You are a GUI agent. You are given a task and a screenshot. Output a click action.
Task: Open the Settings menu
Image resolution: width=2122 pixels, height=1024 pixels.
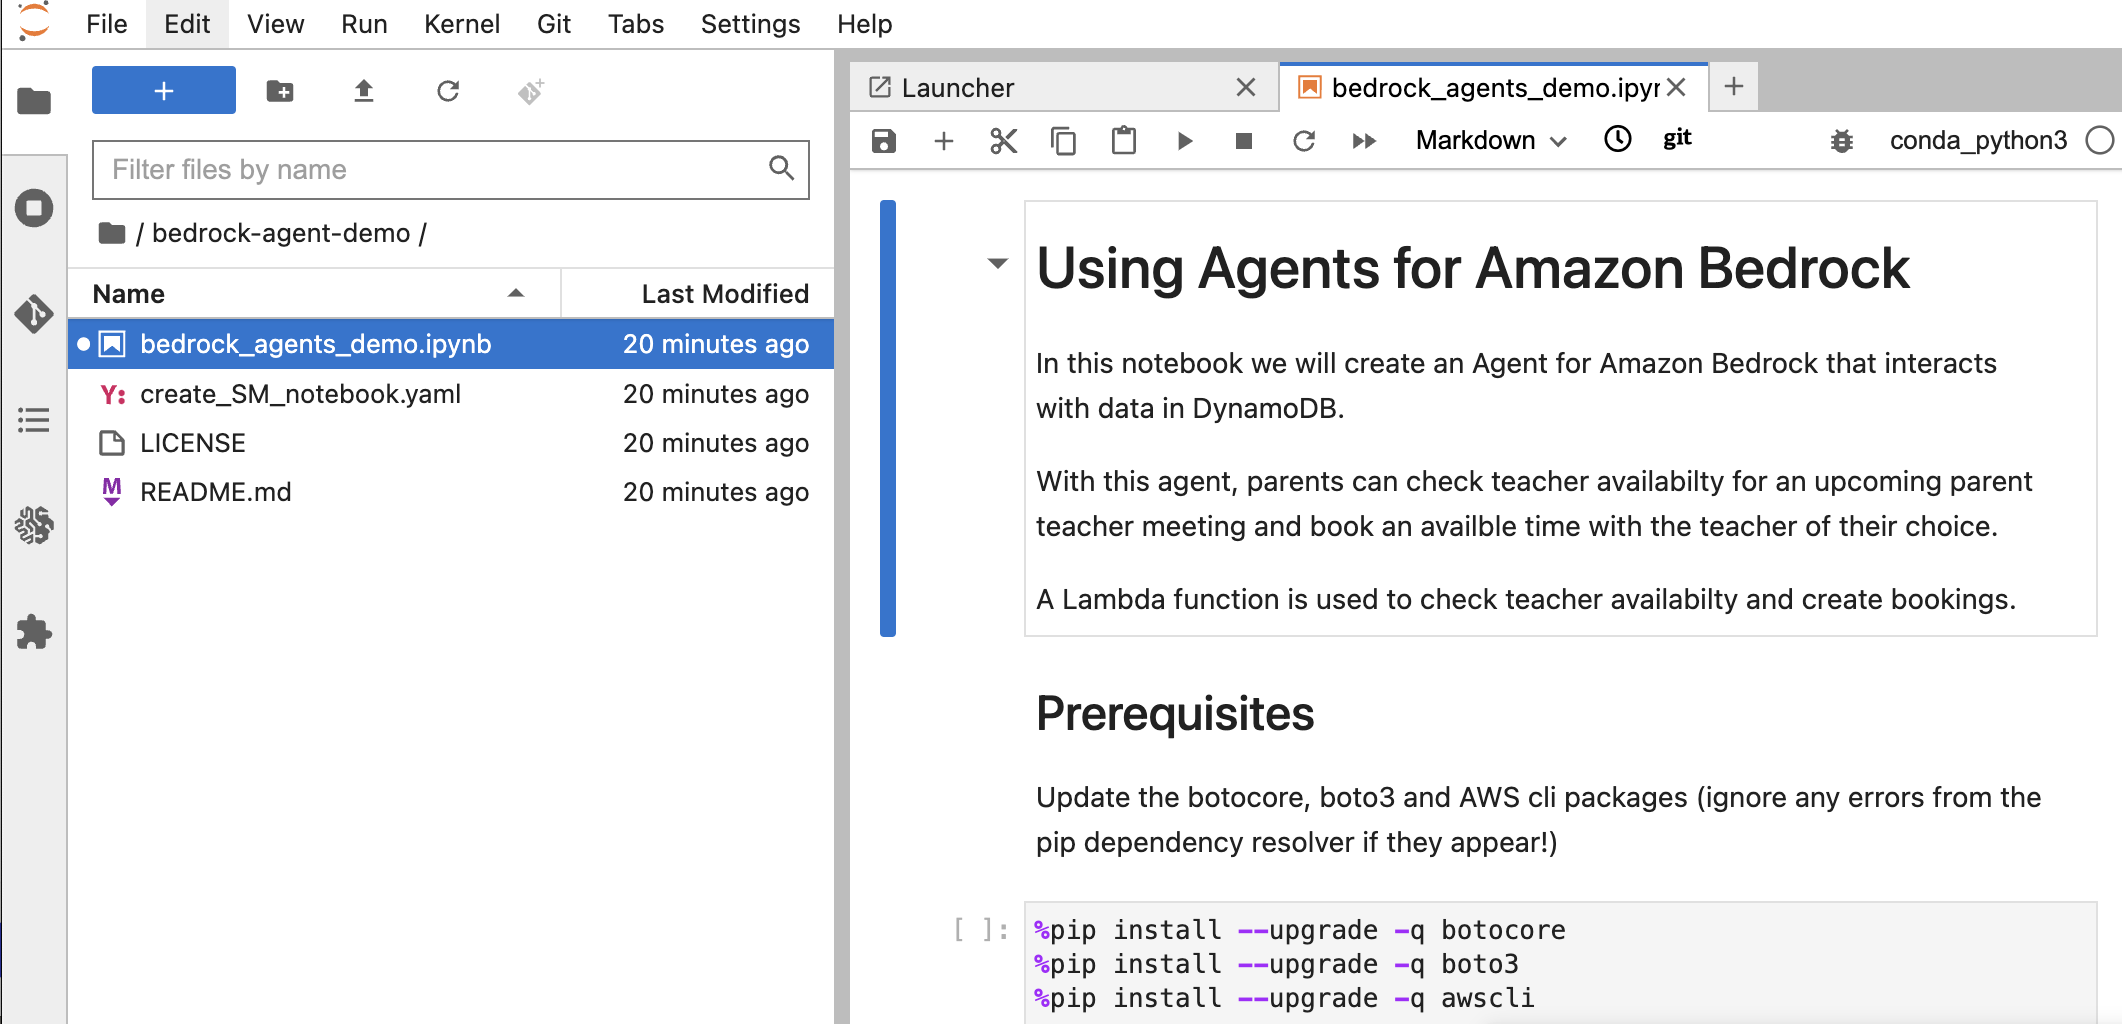[x=751, y=24]
